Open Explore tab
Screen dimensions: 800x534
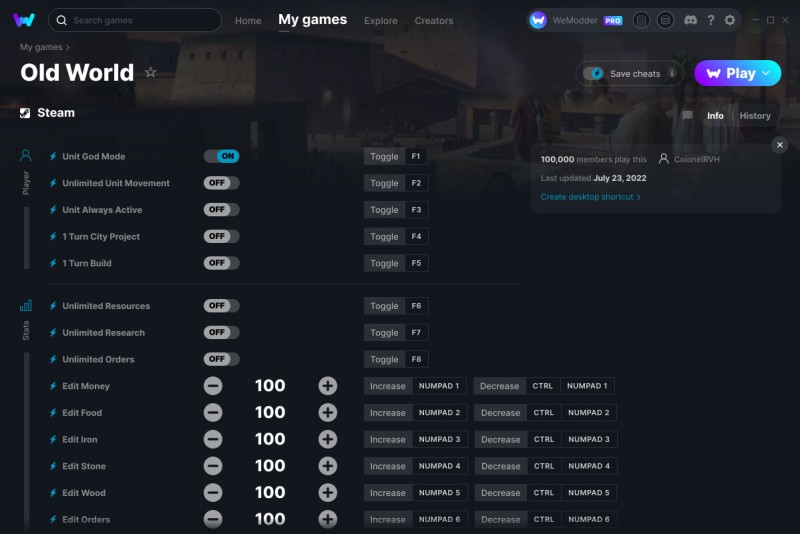coord(381,21)
